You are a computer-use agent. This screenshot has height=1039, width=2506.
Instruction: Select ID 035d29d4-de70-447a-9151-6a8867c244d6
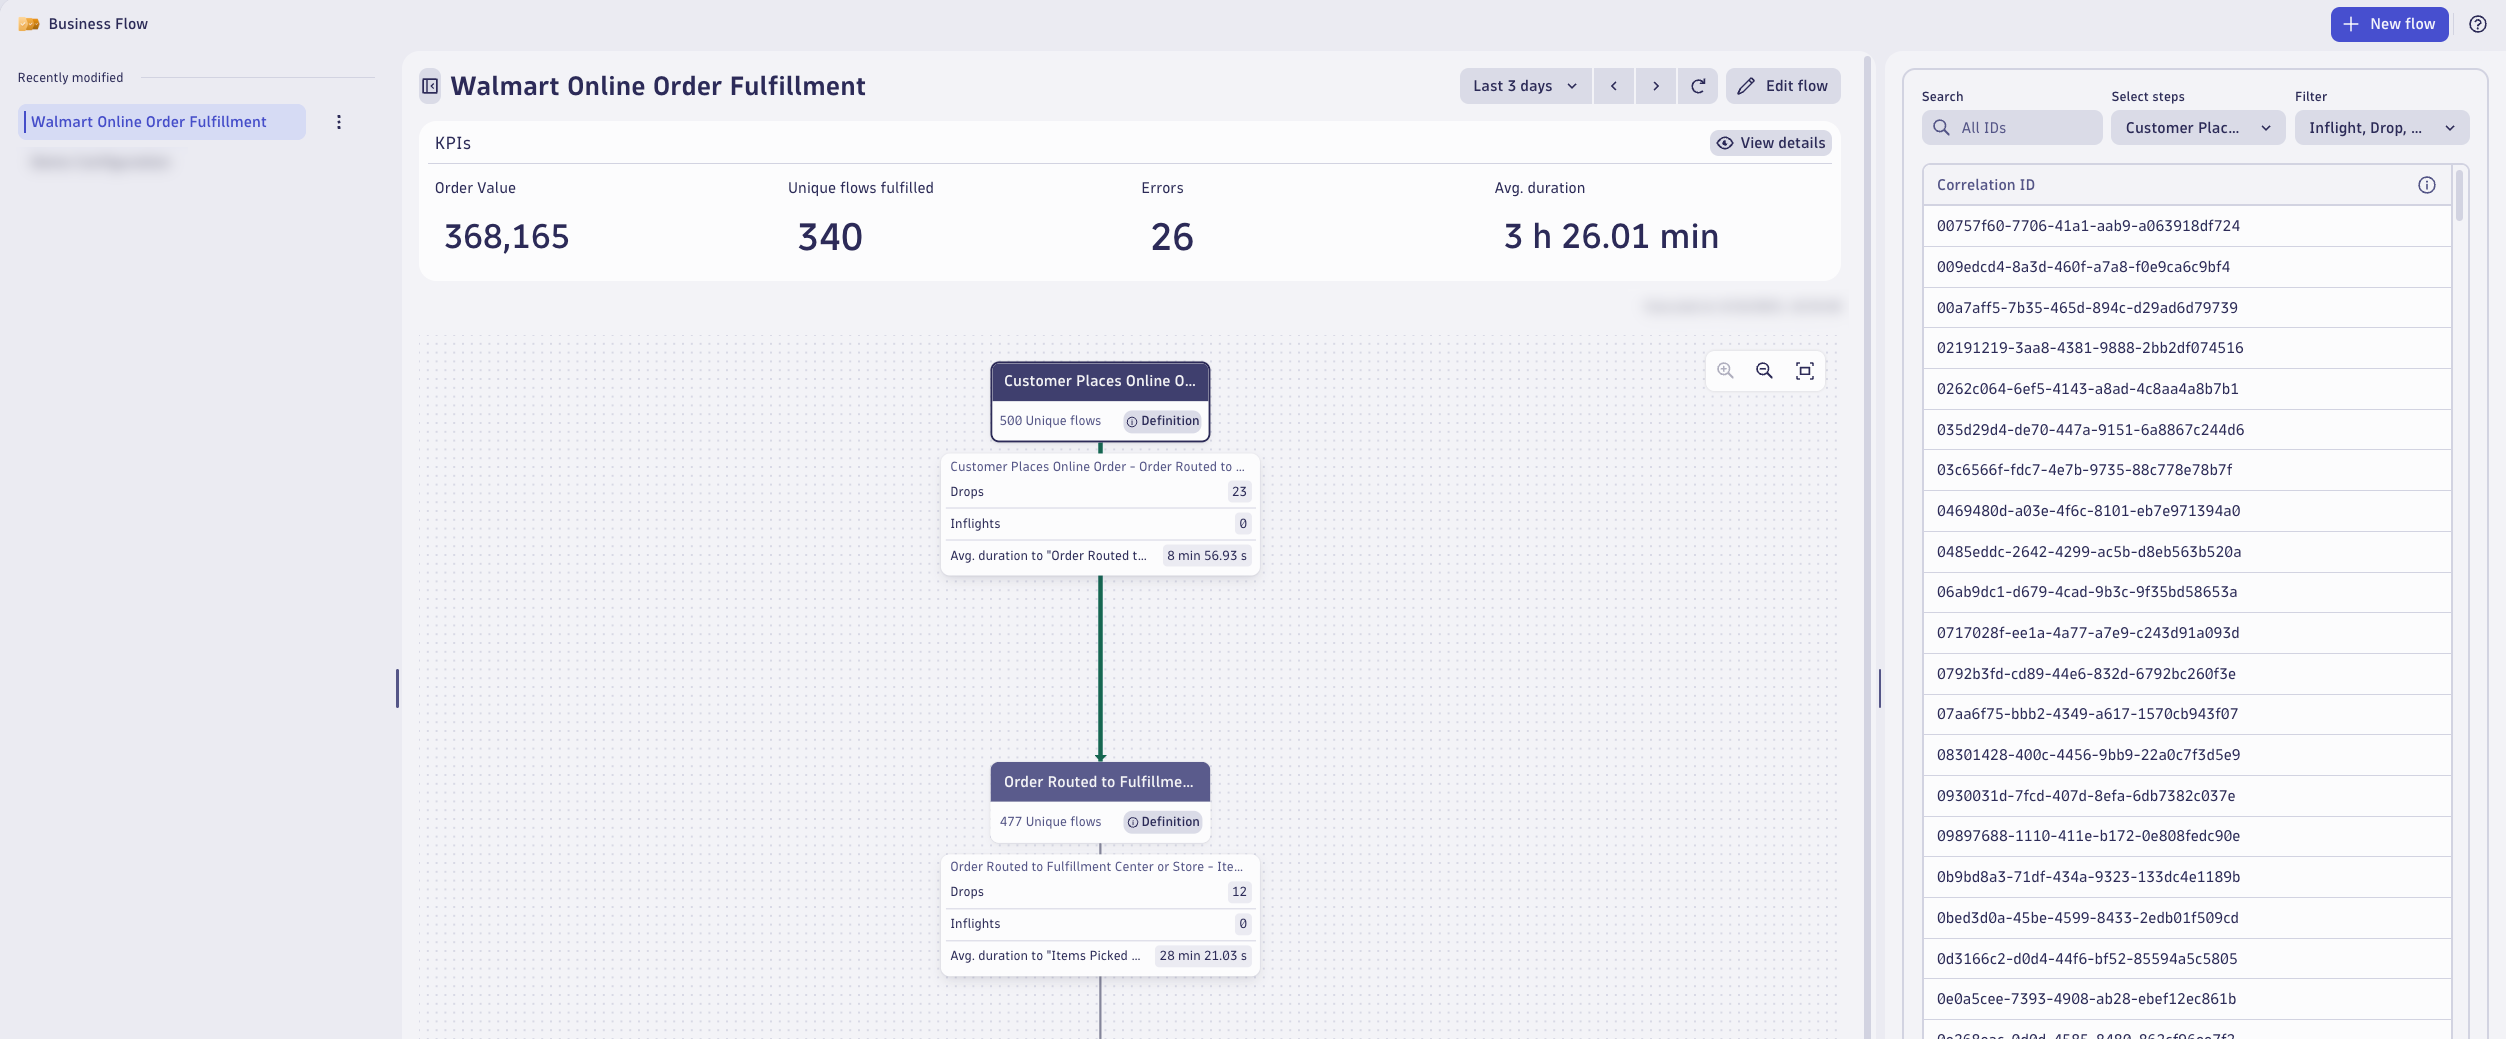[2187, 430]
